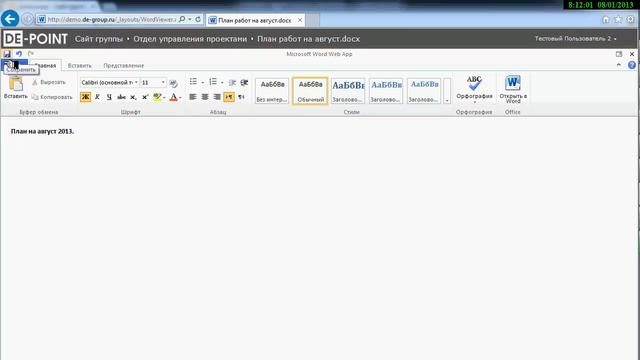Click the Вставить paste clipboard icon
640x360 pixels.
coord(16,83)
